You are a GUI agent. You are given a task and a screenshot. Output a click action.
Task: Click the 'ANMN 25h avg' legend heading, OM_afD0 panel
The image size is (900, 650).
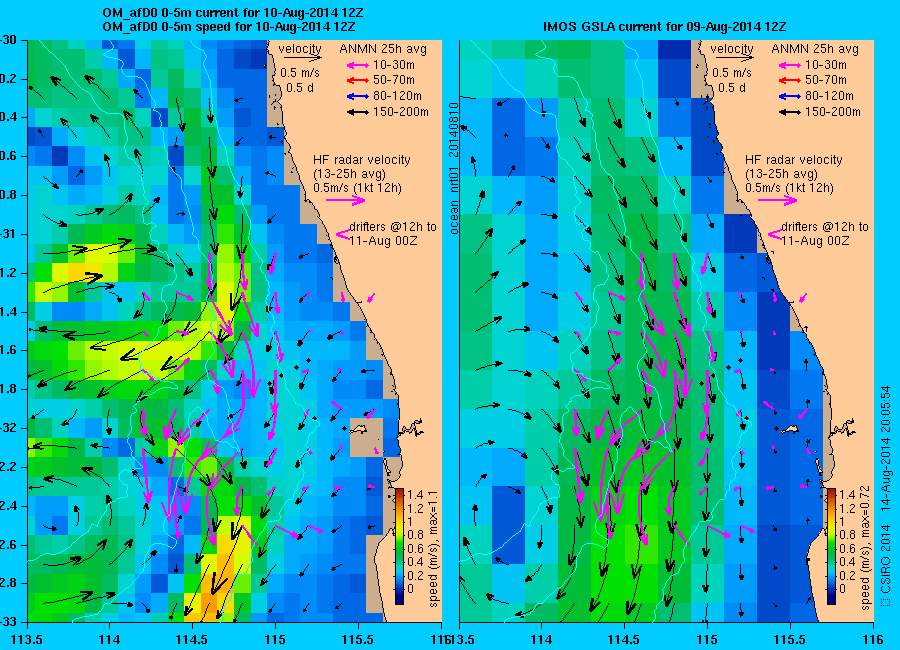[x=383, y=49]
